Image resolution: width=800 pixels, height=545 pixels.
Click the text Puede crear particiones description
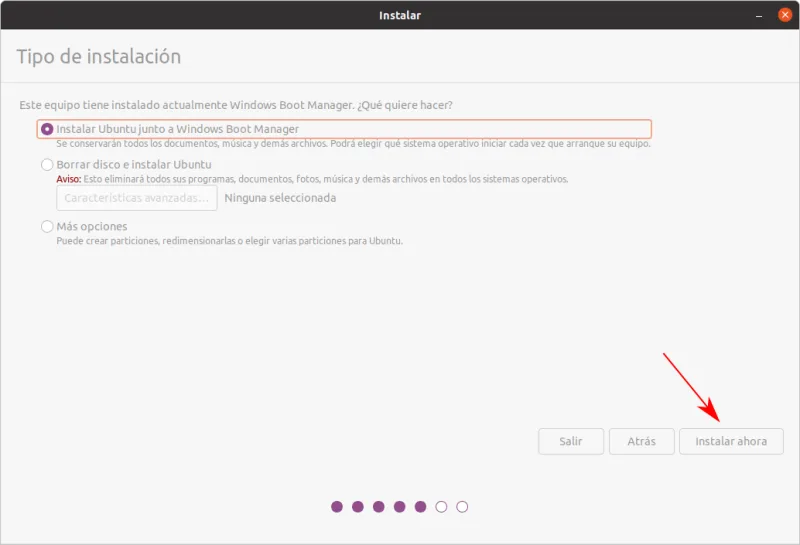[x=230, y=241]
